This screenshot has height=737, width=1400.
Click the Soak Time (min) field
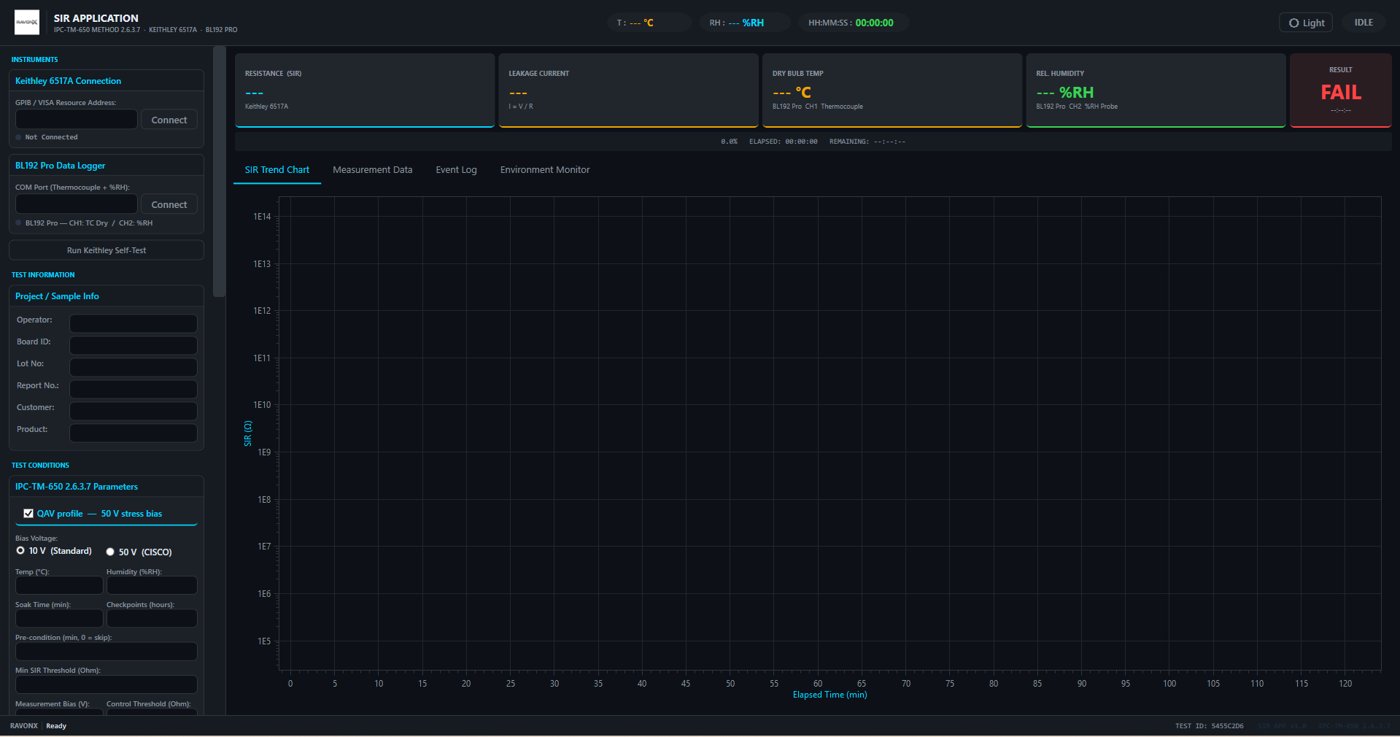pyautogui.click(x=59, y=618)
